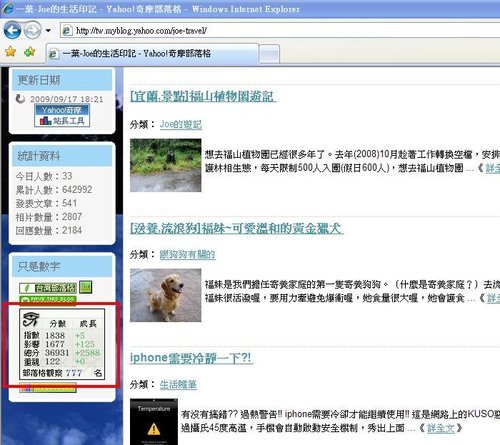This screenshot has height=445, width=500.
Task: Click the page icon in address bar
Action: pyautogui.click(x=67, y=31)
